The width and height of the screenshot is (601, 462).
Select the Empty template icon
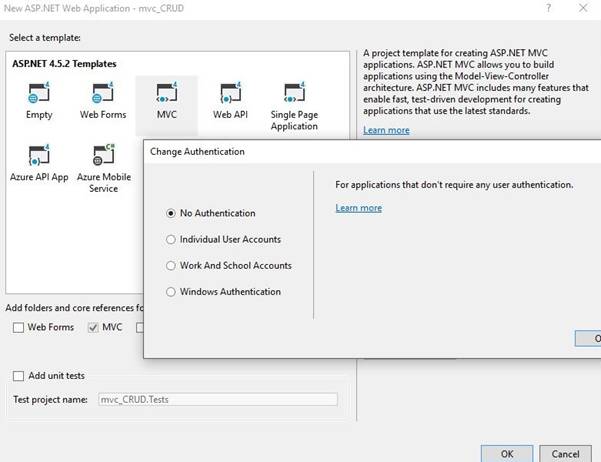39,93
